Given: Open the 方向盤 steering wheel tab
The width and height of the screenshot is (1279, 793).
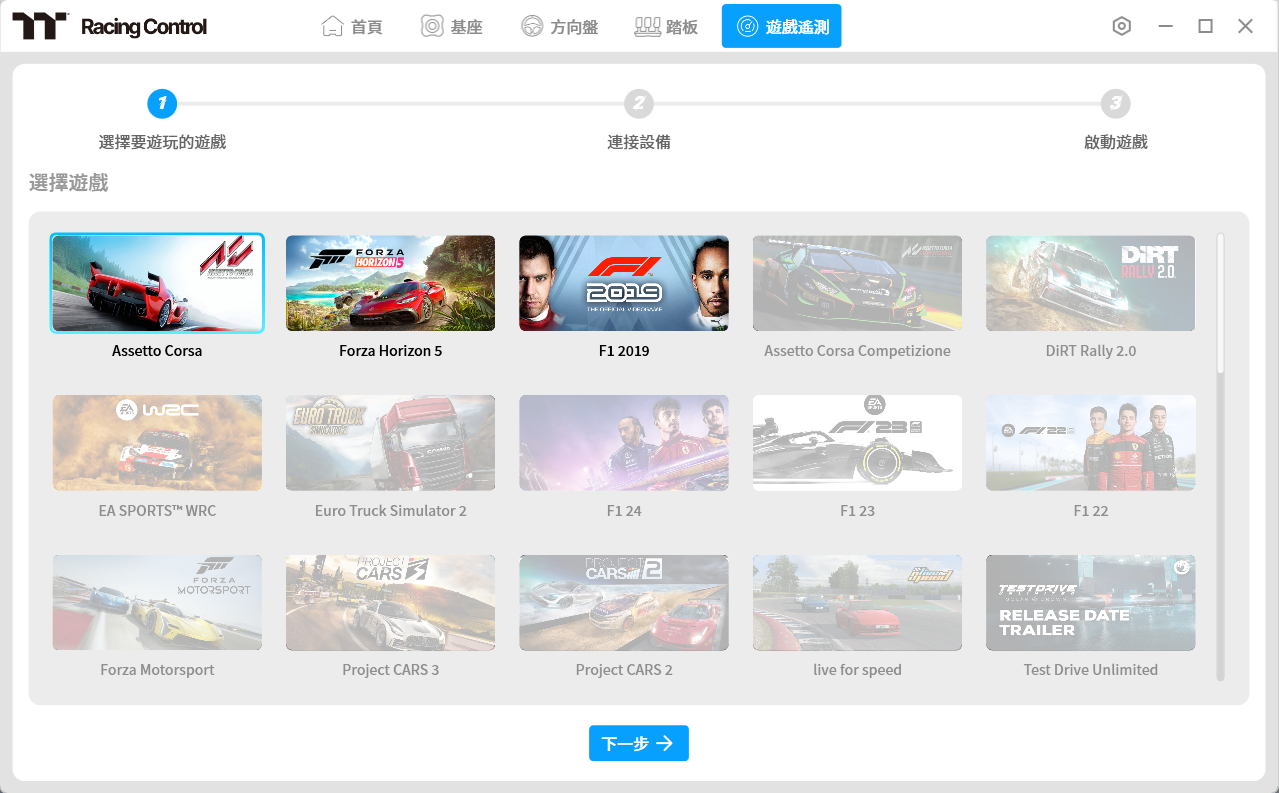Looking at the screenshot, I should pyautogui.click(x=560, y=26).
